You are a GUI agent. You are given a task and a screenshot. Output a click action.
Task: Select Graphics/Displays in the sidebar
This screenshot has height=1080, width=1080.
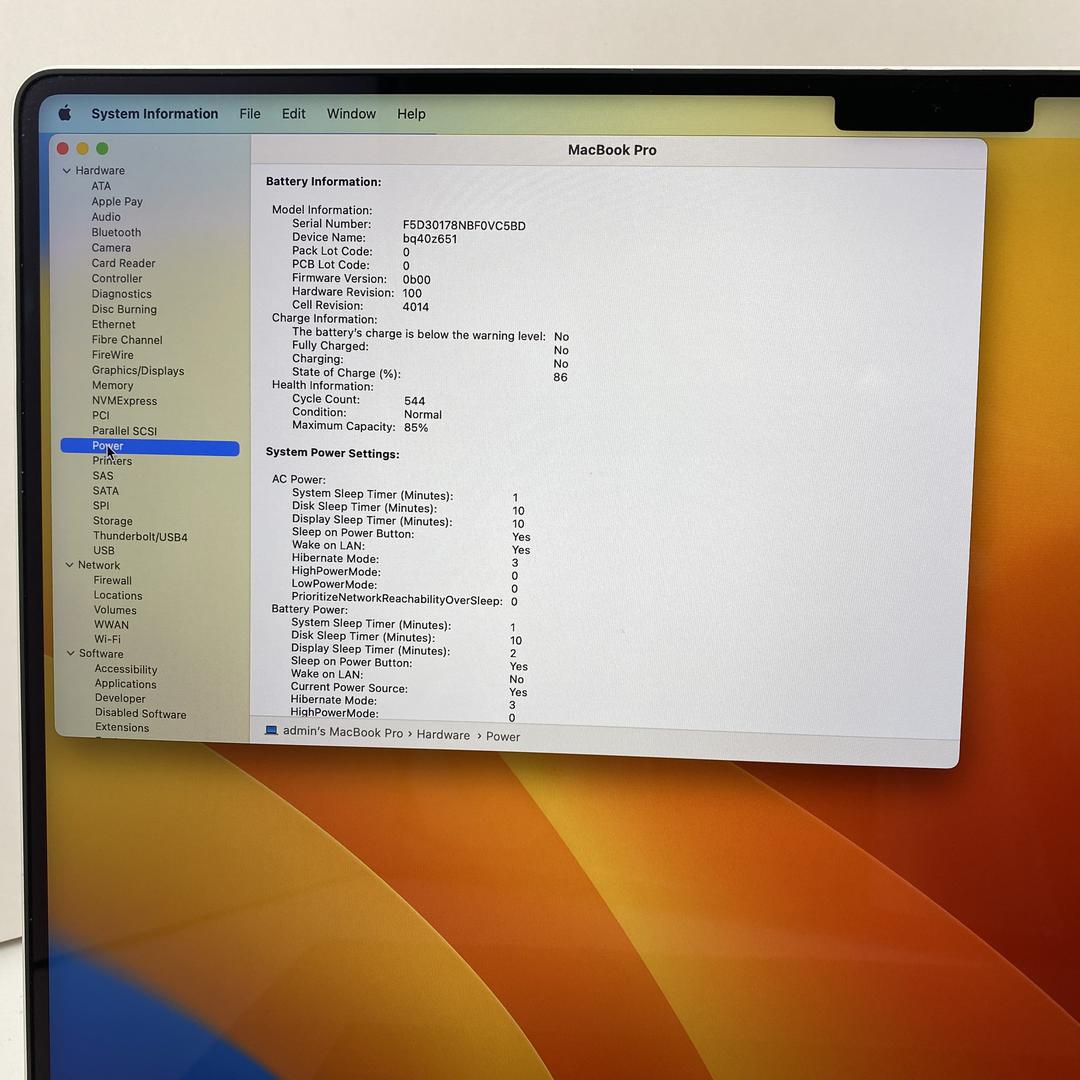click(138, 371)
